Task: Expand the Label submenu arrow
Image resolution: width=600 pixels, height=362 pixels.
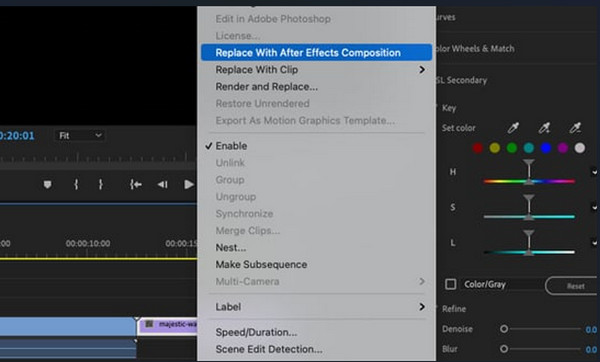Action: [x=422, y=307]
